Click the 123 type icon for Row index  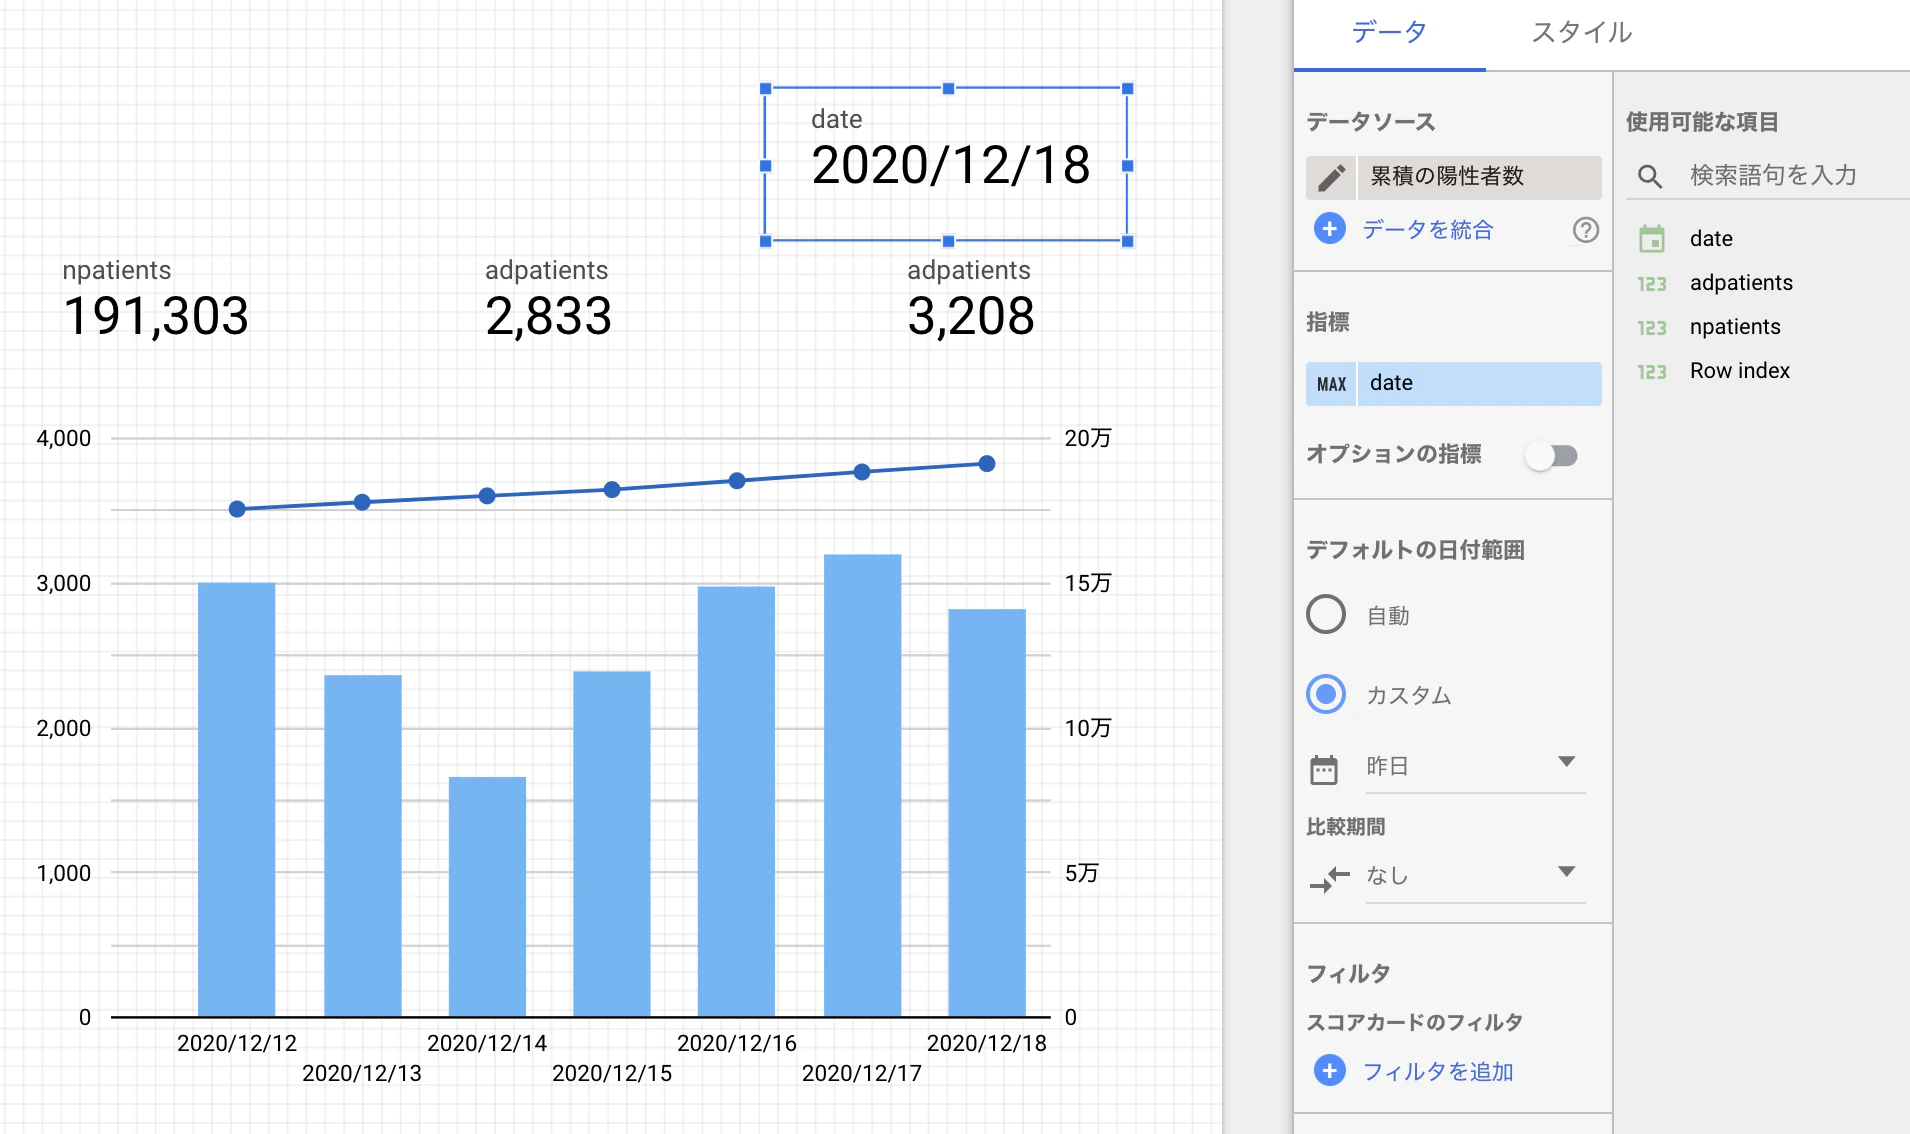click(x=1652, y=372)
